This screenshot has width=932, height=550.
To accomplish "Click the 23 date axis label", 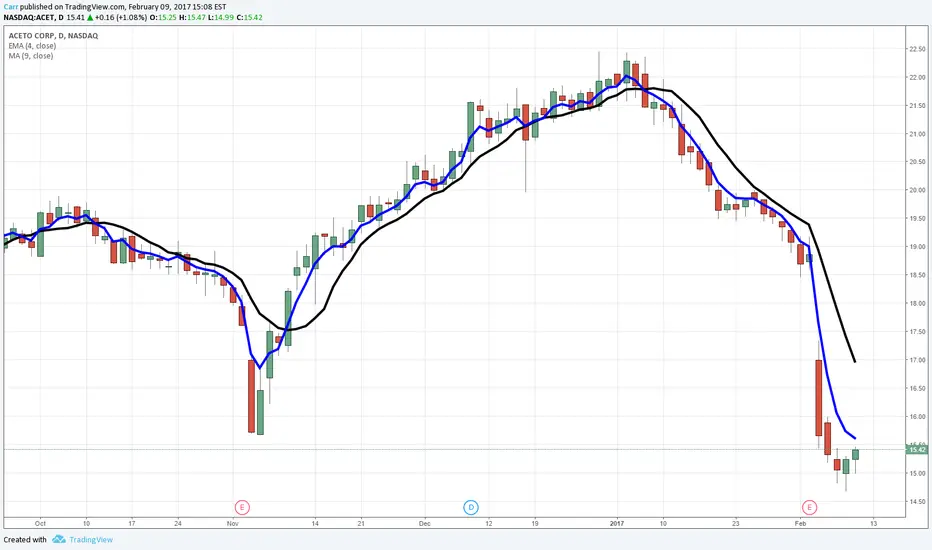I will click(x=736, y=524).
